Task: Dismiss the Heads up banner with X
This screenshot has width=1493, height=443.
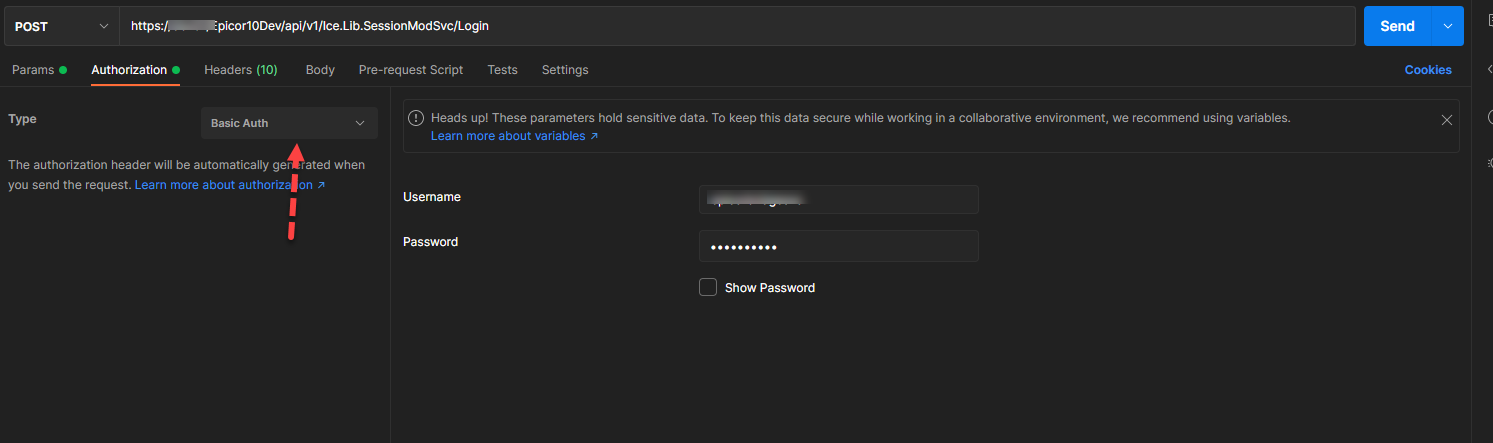Action: pyautogui.click(x=1446, y=120)
